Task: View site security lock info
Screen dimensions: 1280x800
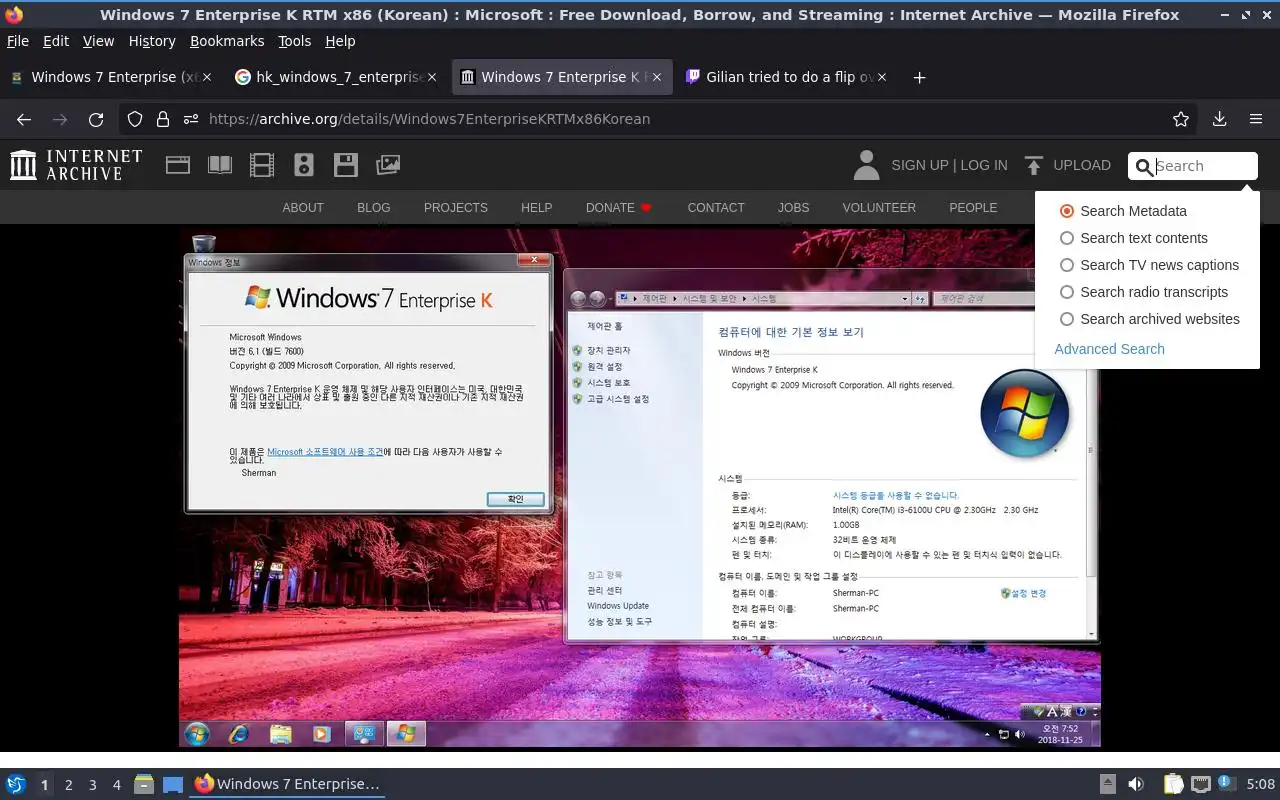Action: (x=163, y=119)
